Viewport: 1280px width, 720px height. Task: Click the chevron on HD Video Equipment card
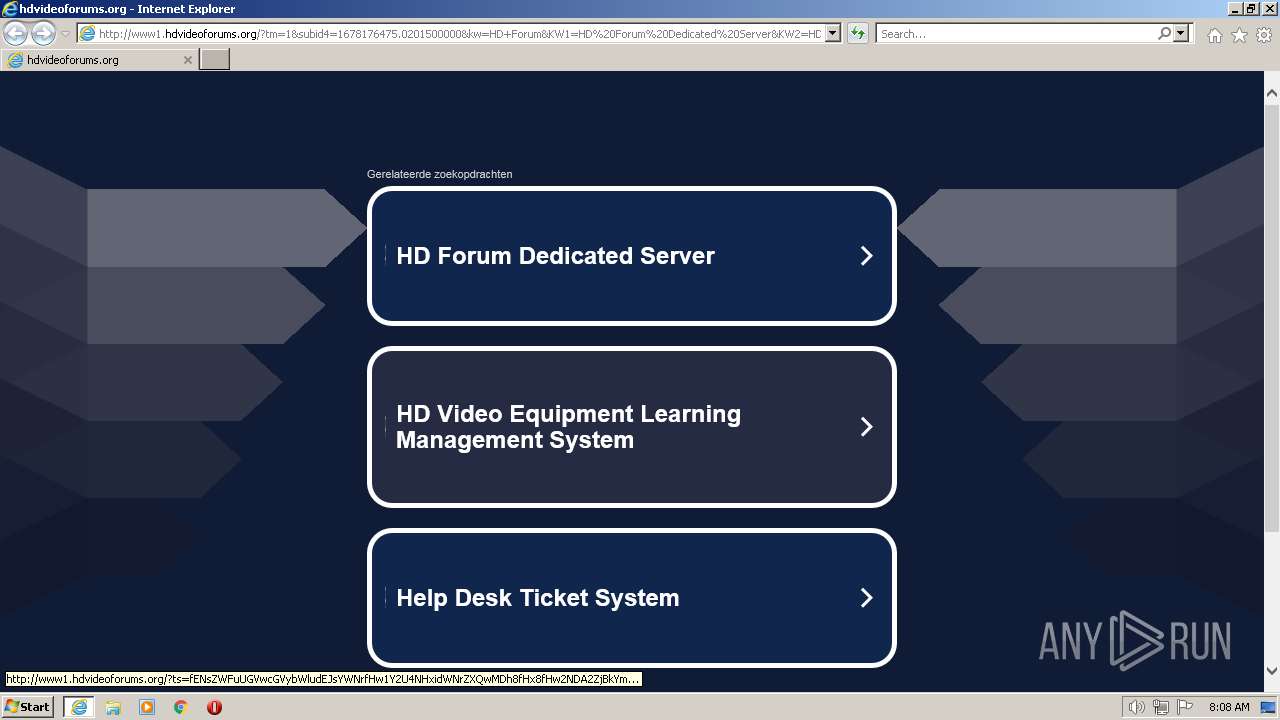coord(866,427)
